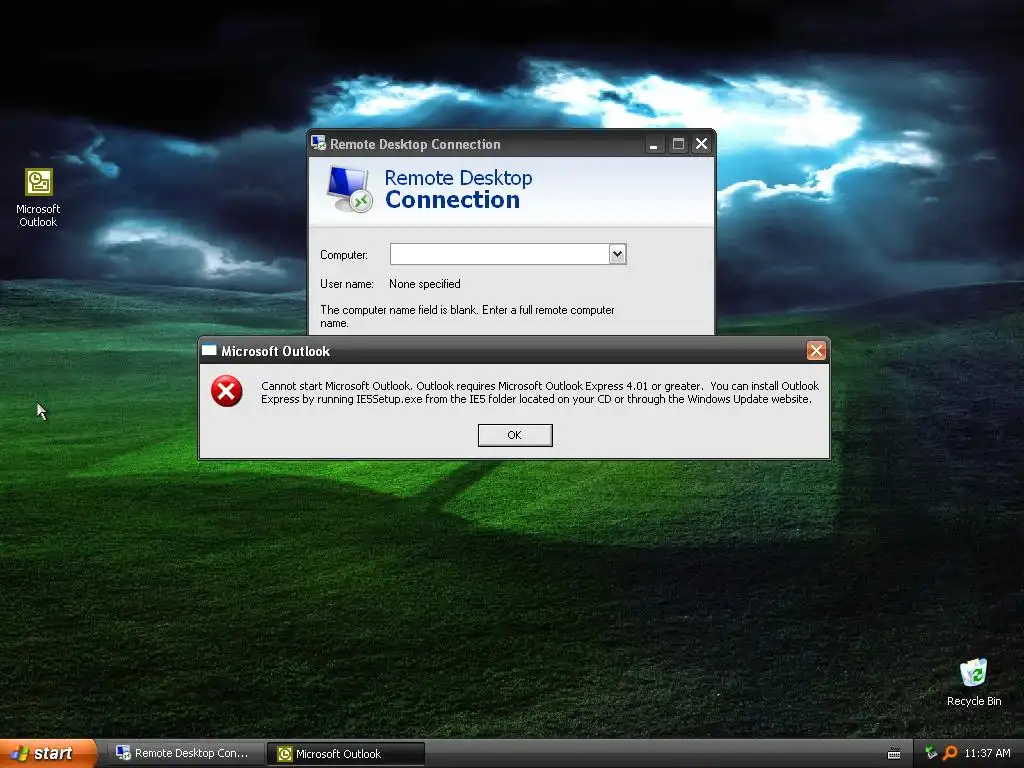The image size is (1024, 768).
Task: Click the orange magnifier tray icon
Action: point(950,753)
